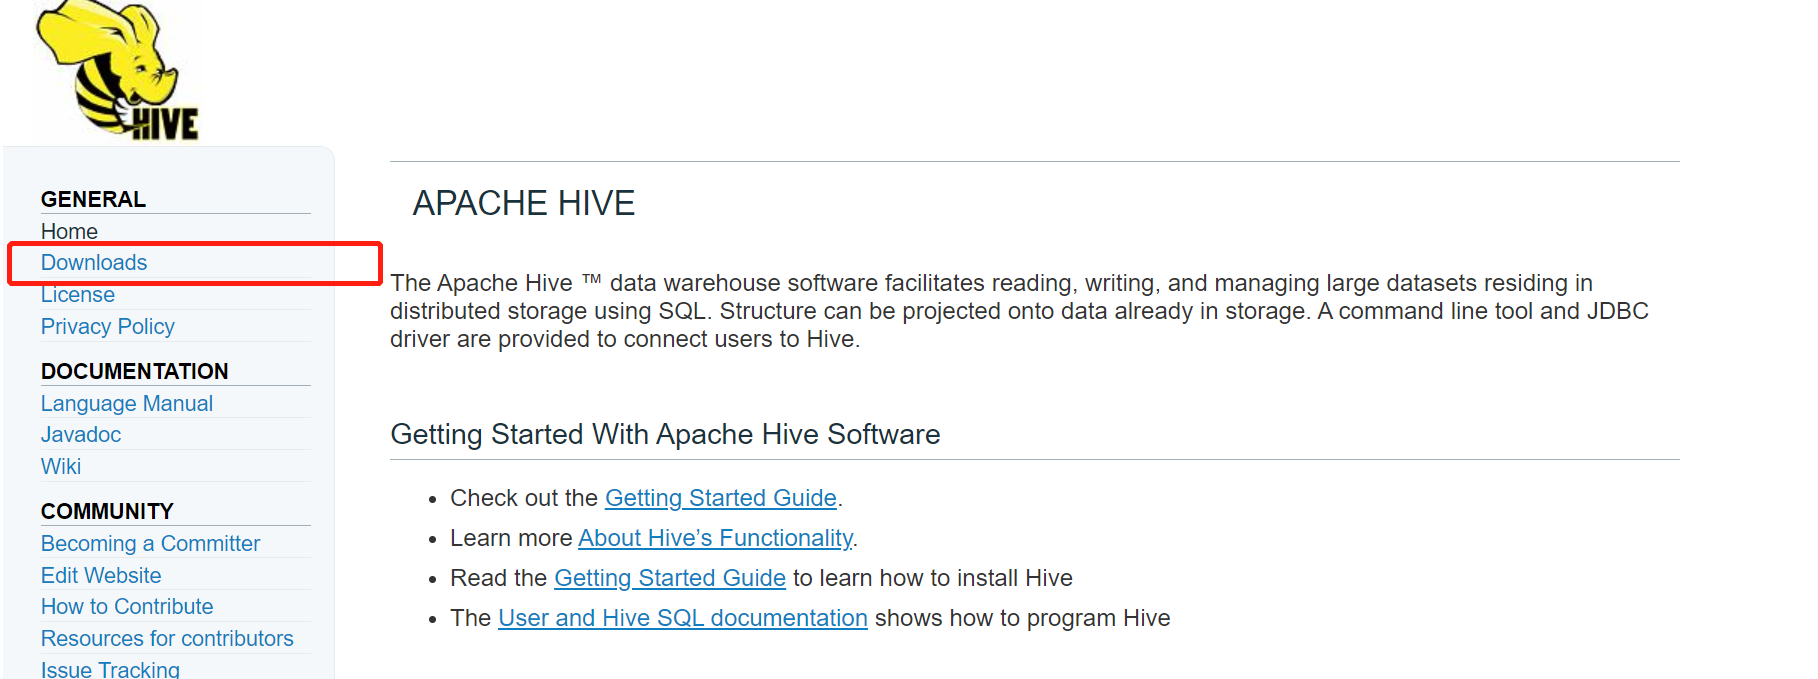Open Resources for contributors link

pyautogui.click(x=167, y=639)
